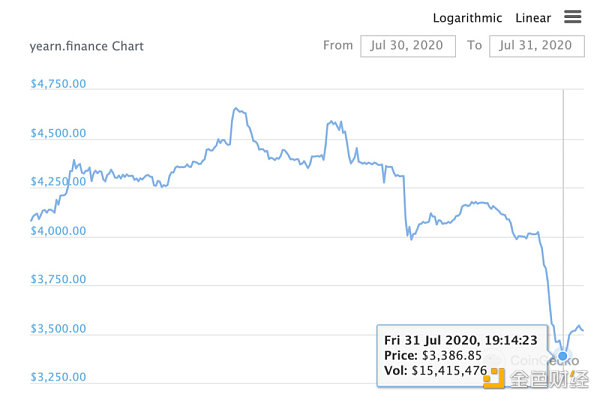Click the $4,750.00 axis label

pos(58,84)
